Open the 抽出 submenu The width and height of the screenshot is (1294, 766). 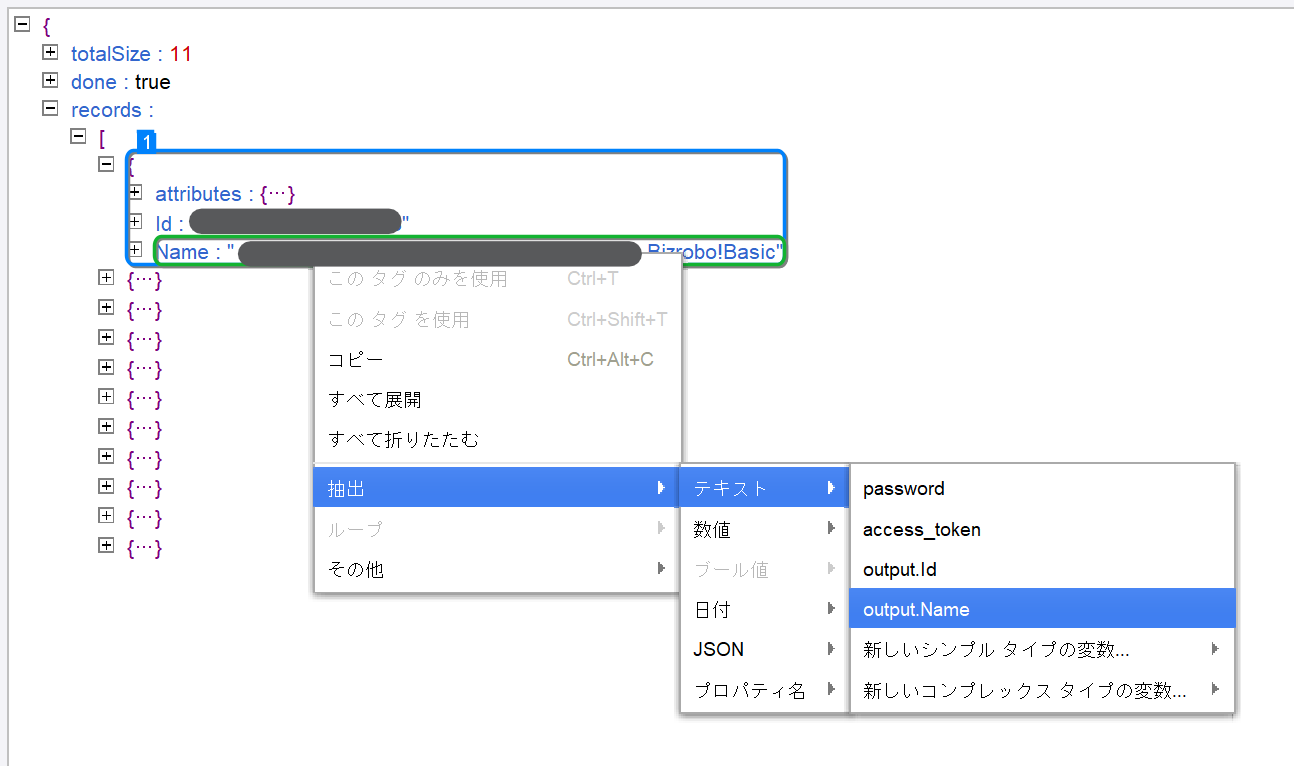coord(498,488)
